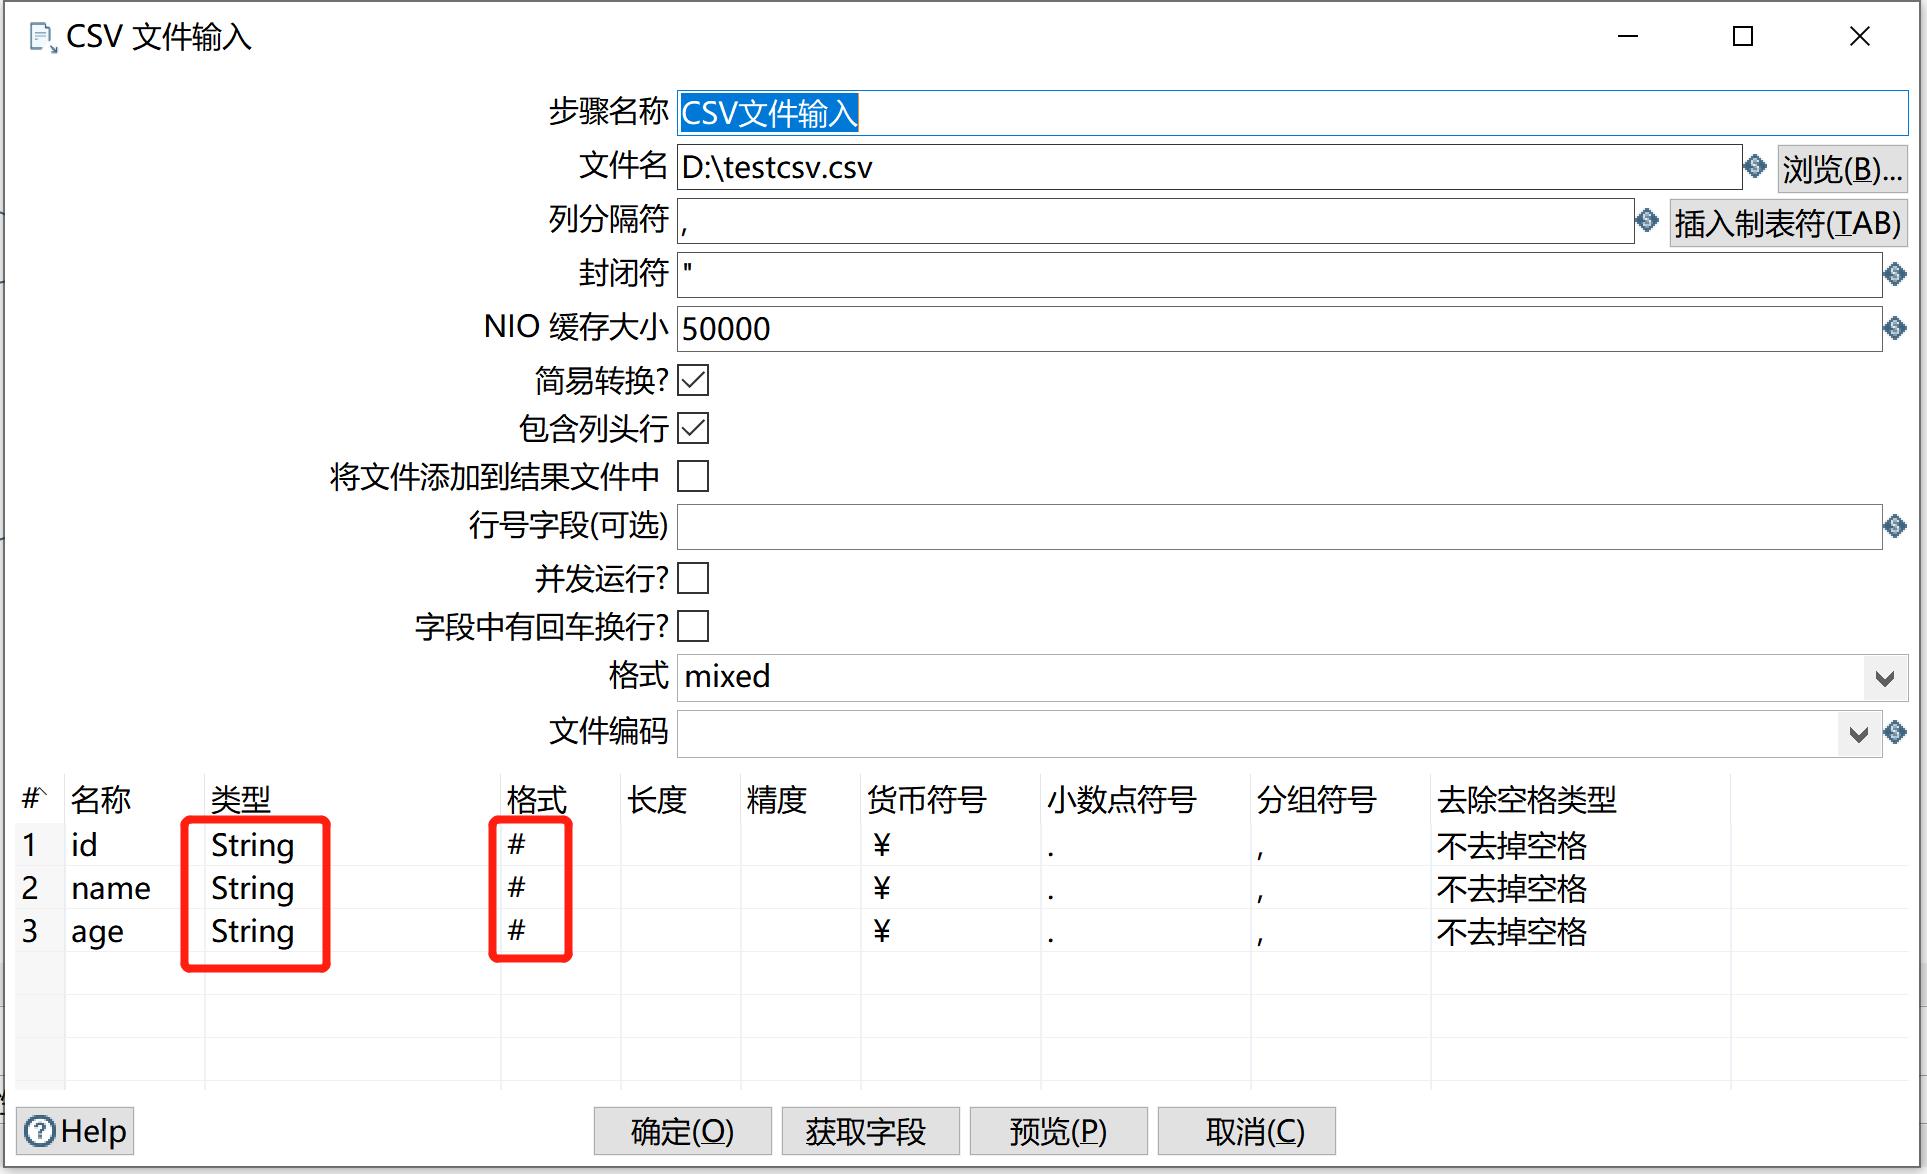
Task: Select the 'id' name cell
Action: coord(134,845)
